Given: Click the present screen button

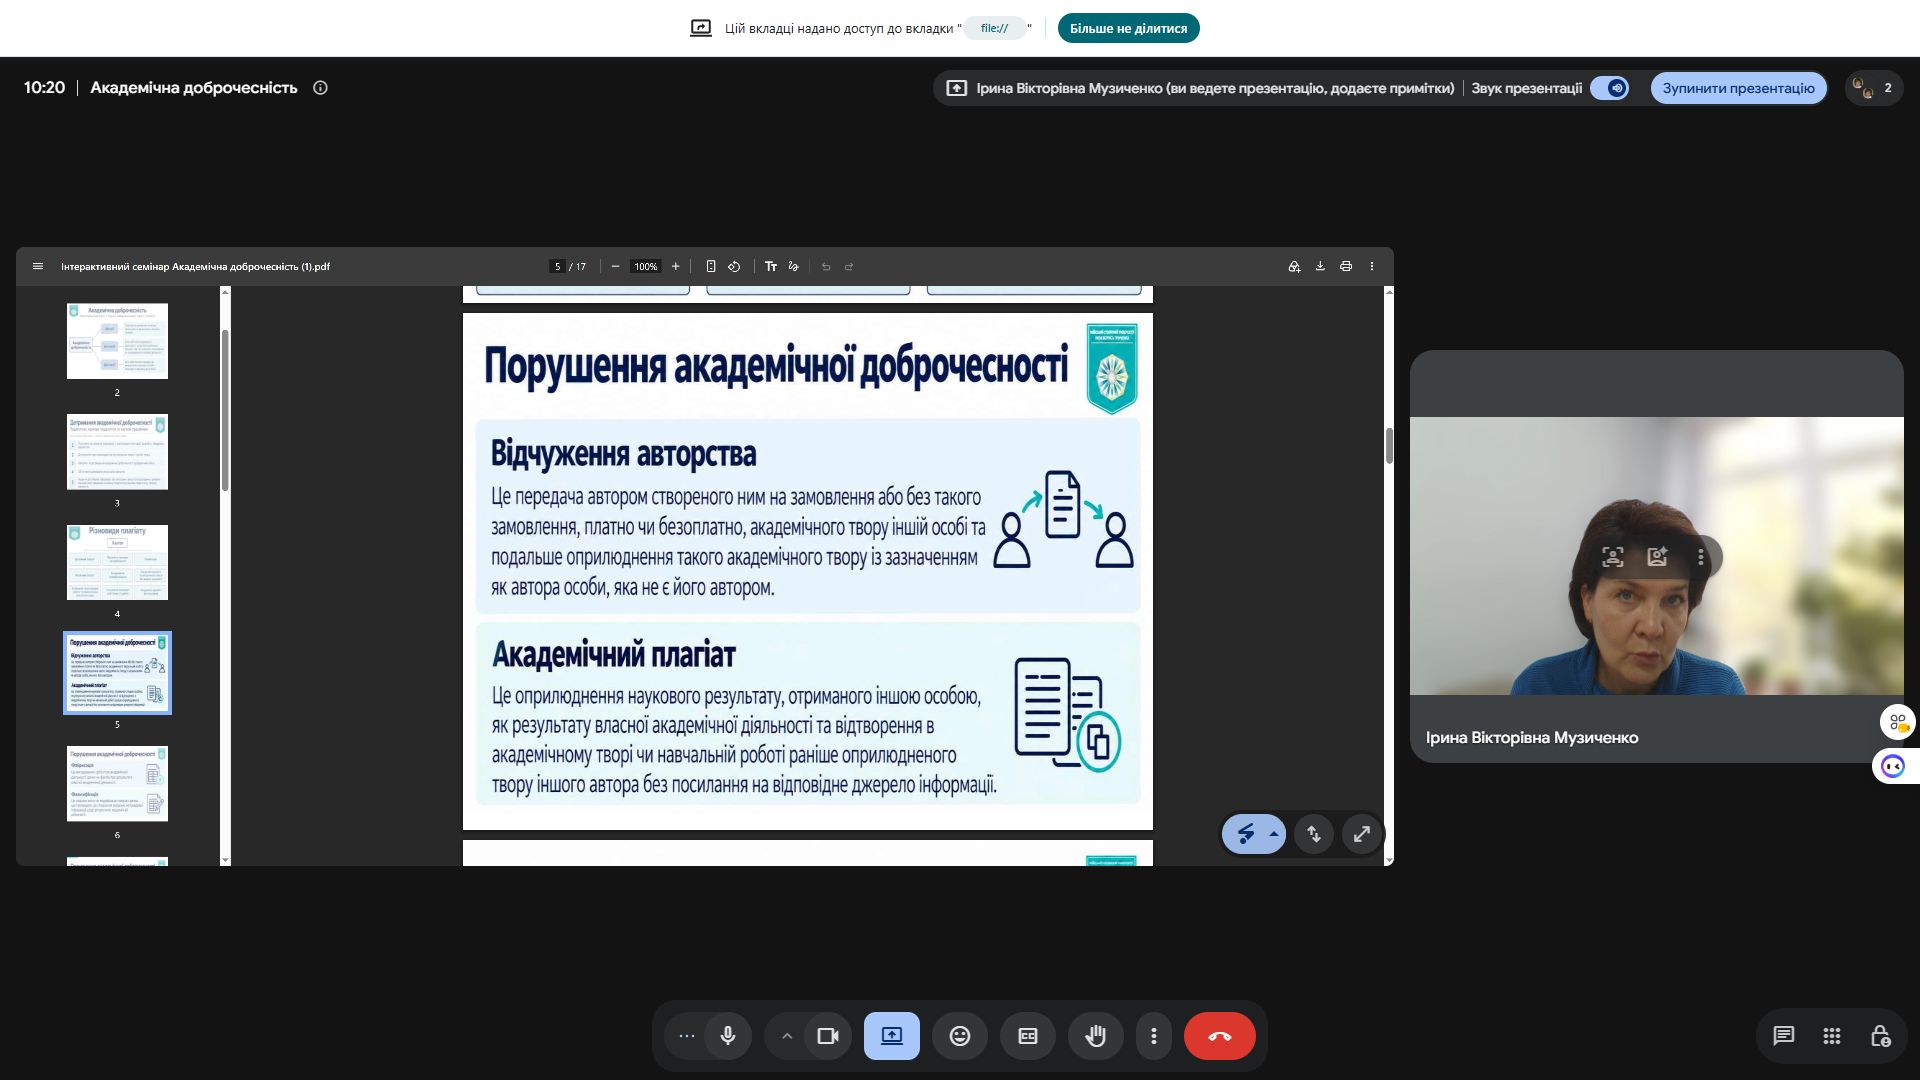Looking at the screenshot, I should click(x=892, y=1036).
